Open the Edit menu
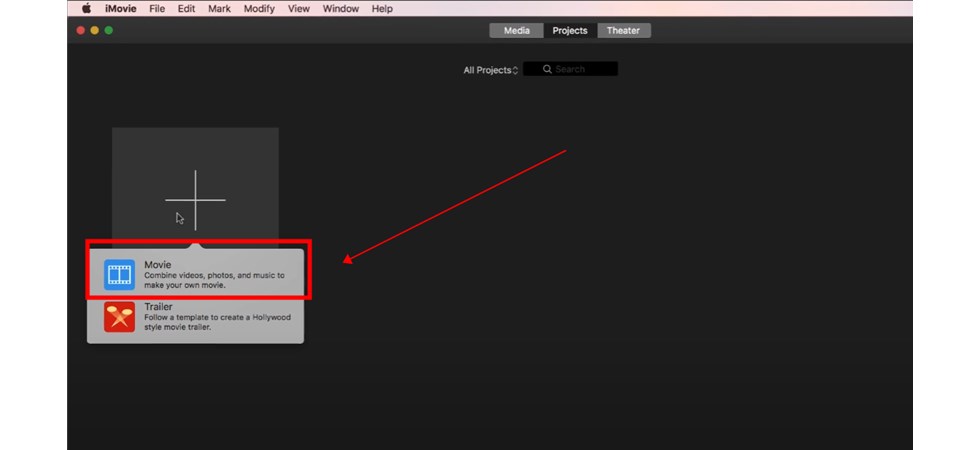This screenshot has height=450, width=980. coord(186,9)
